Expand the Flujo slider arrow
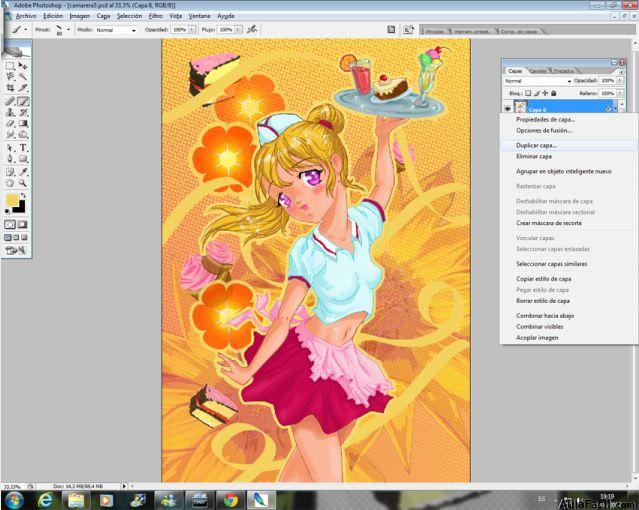This screenshot has height=510, width=639. tap(238, 30)
